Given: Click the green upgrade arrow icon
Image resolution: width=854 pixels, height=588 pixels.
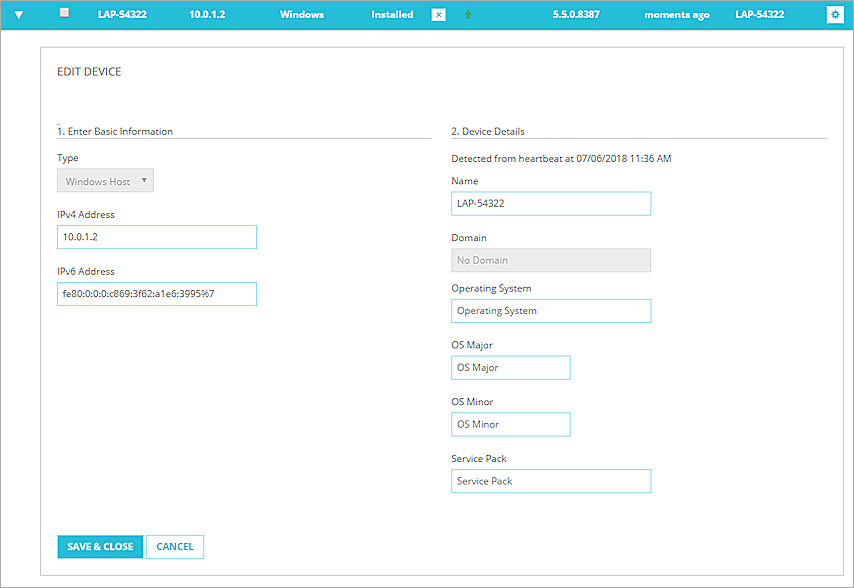Looking at the screenshot, I should (468, 15).
